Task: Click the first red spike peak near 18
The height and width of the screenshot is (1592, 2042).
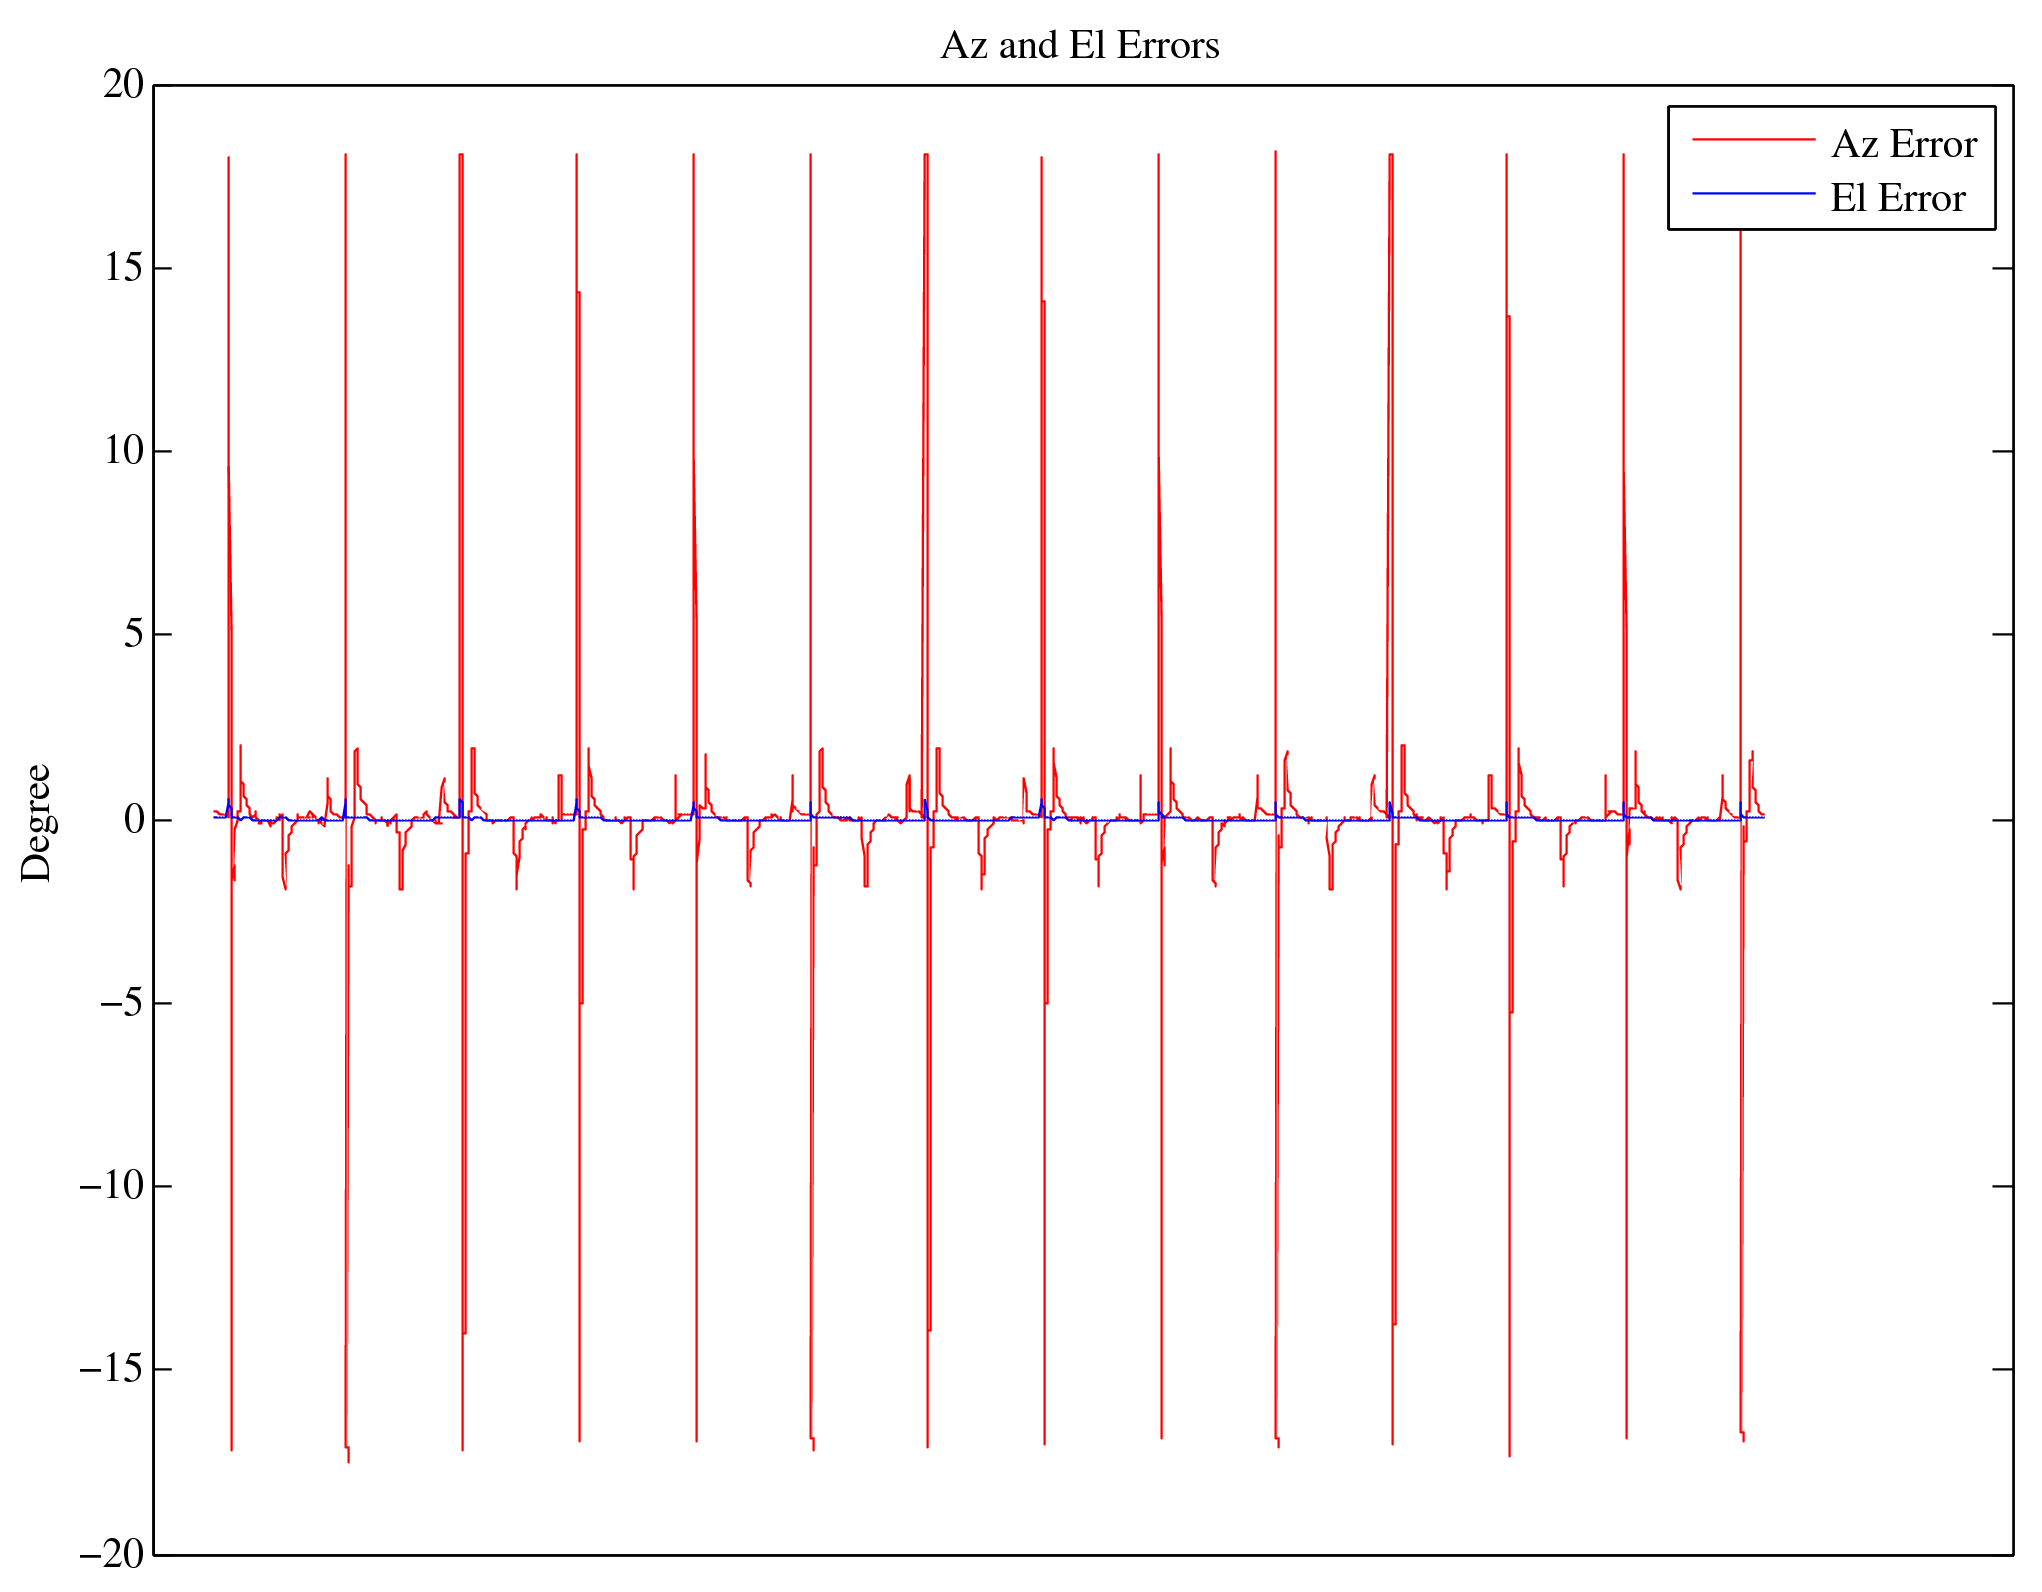Action: pos(228,160)
